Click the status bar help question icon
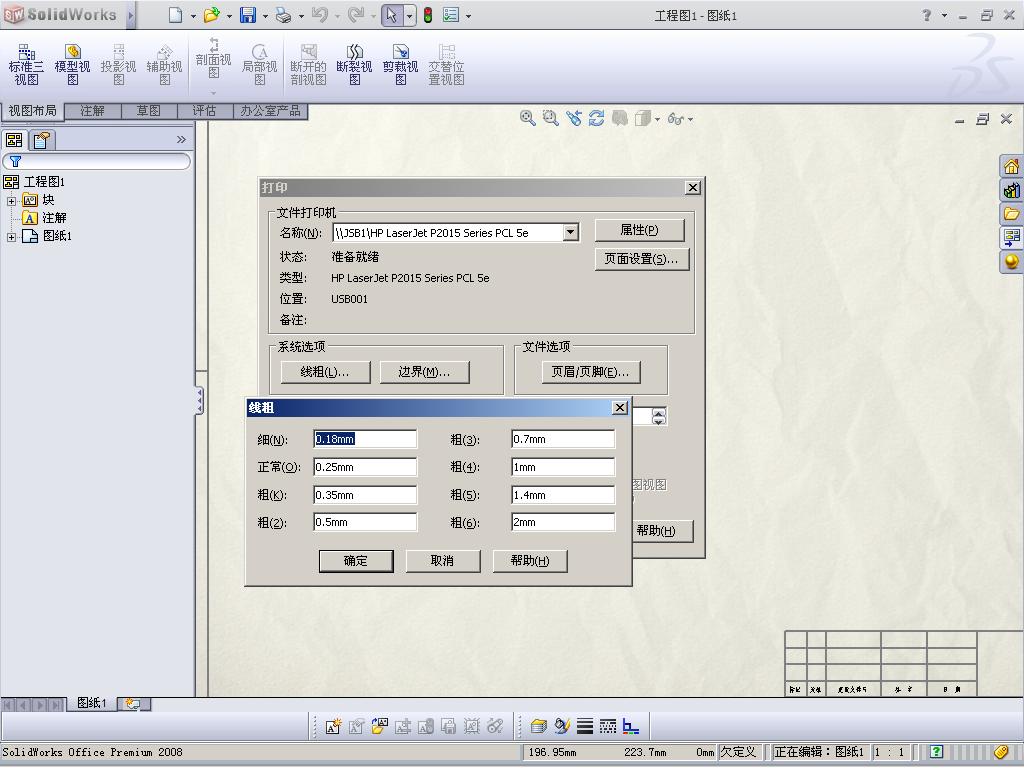 [936, 752]
